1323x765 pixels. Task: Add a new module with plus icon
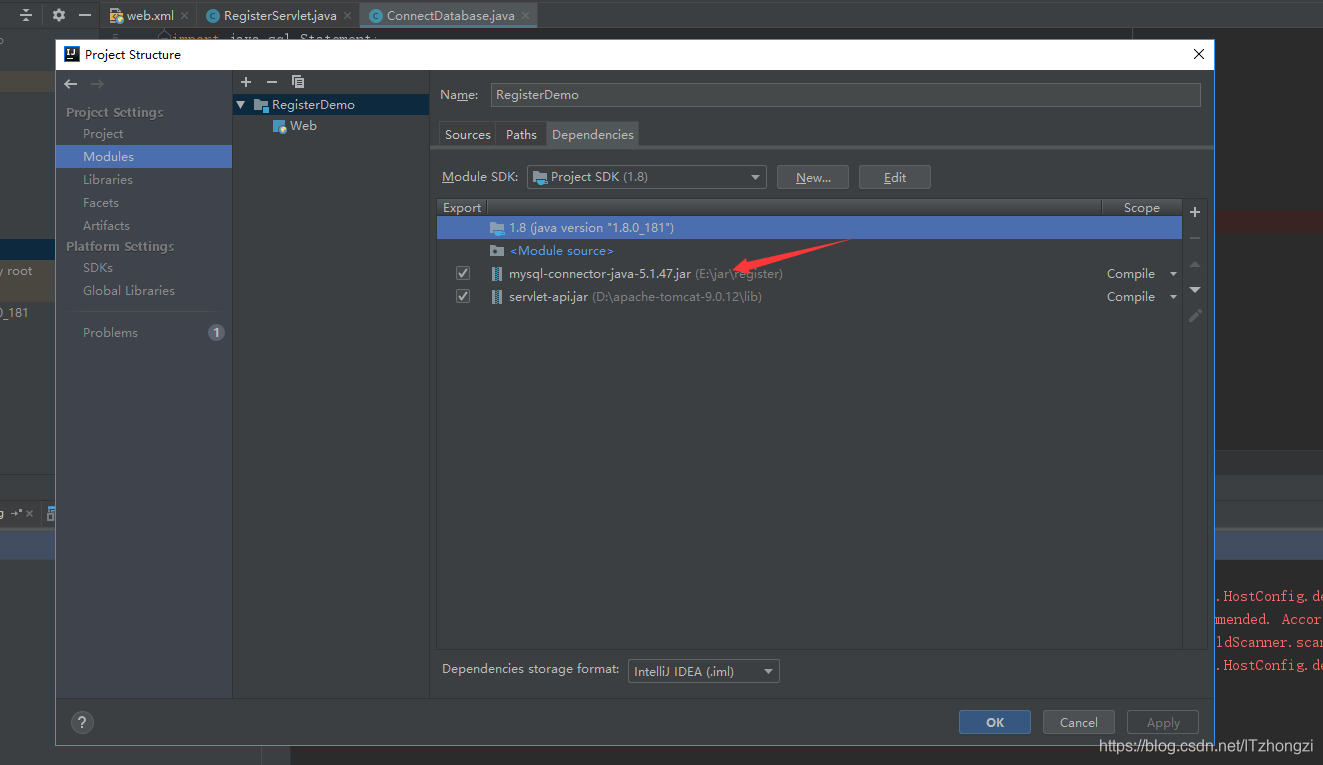point(246,82)
